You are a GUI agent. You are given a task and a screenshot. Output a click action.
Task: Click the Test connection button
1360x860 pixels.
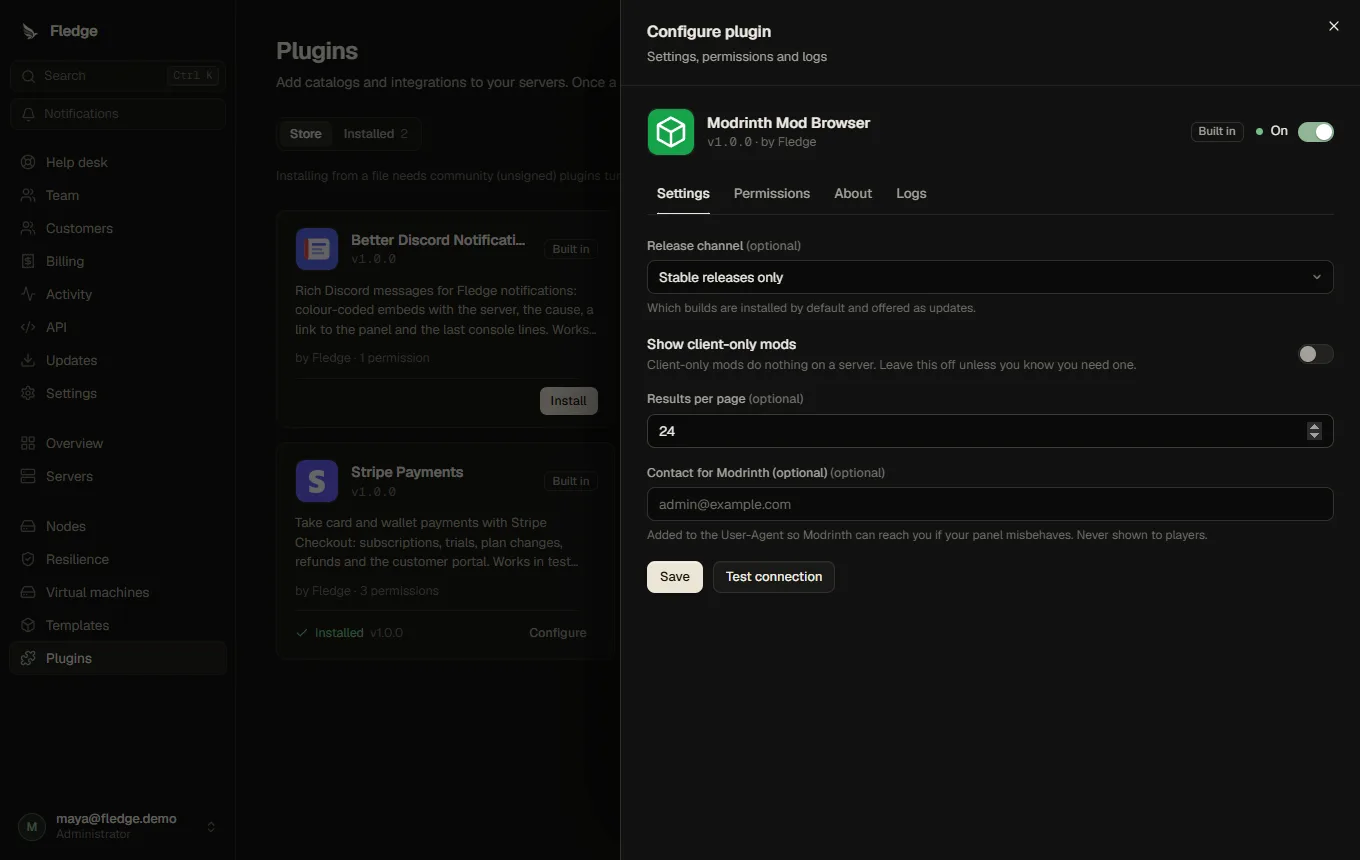click(x=774, y=577)
